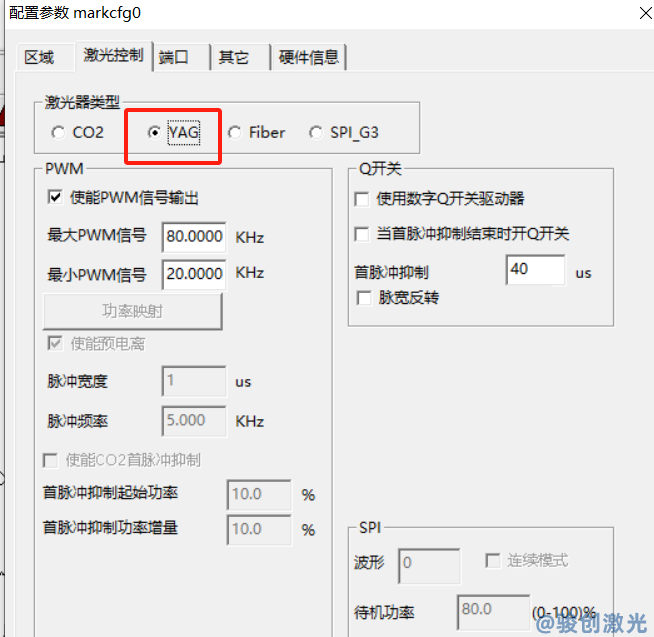
Task: Select the Fiber laser type radio button
Action: [x=234, y=133]
